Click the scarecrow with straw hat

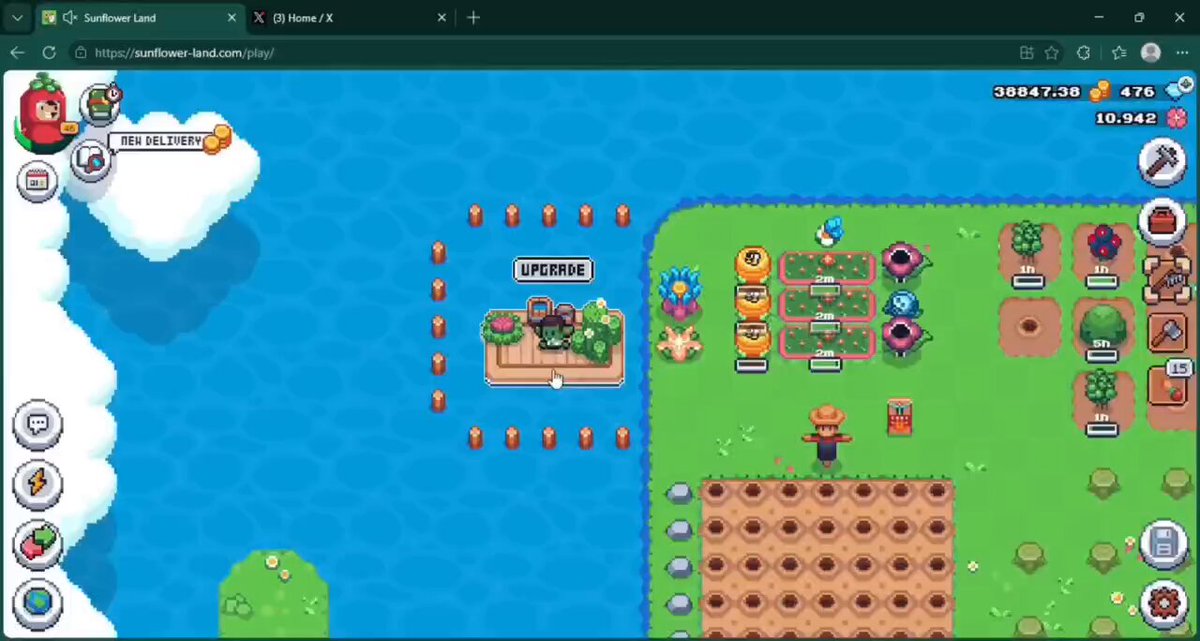[x=826, y=436]
